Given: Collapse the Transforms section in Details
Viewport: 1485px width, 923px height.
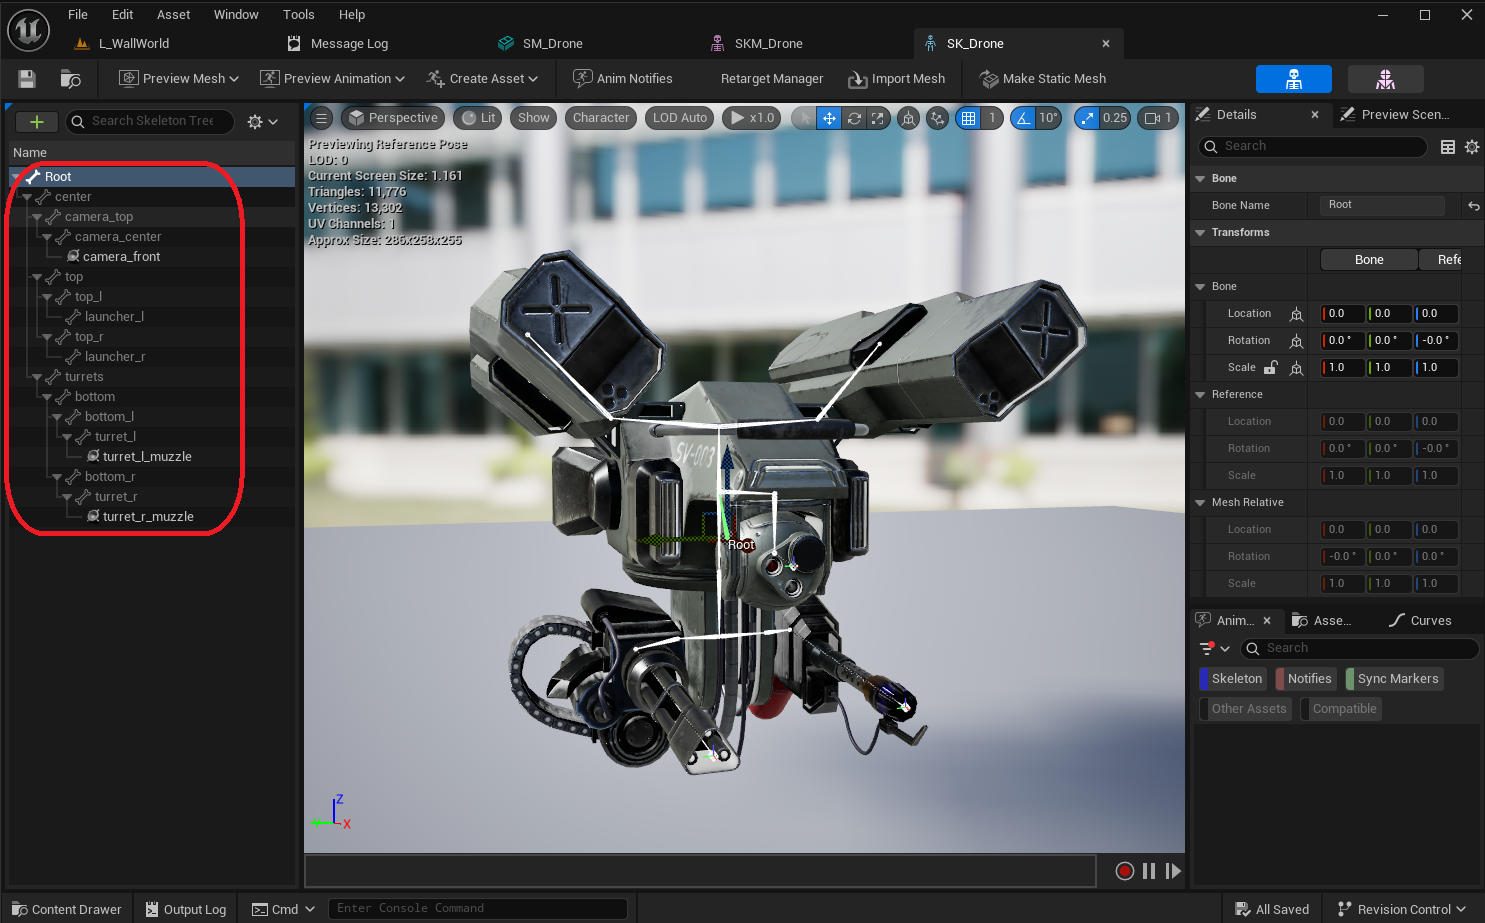Looking at the screenshot, I should coord(1200,233).
